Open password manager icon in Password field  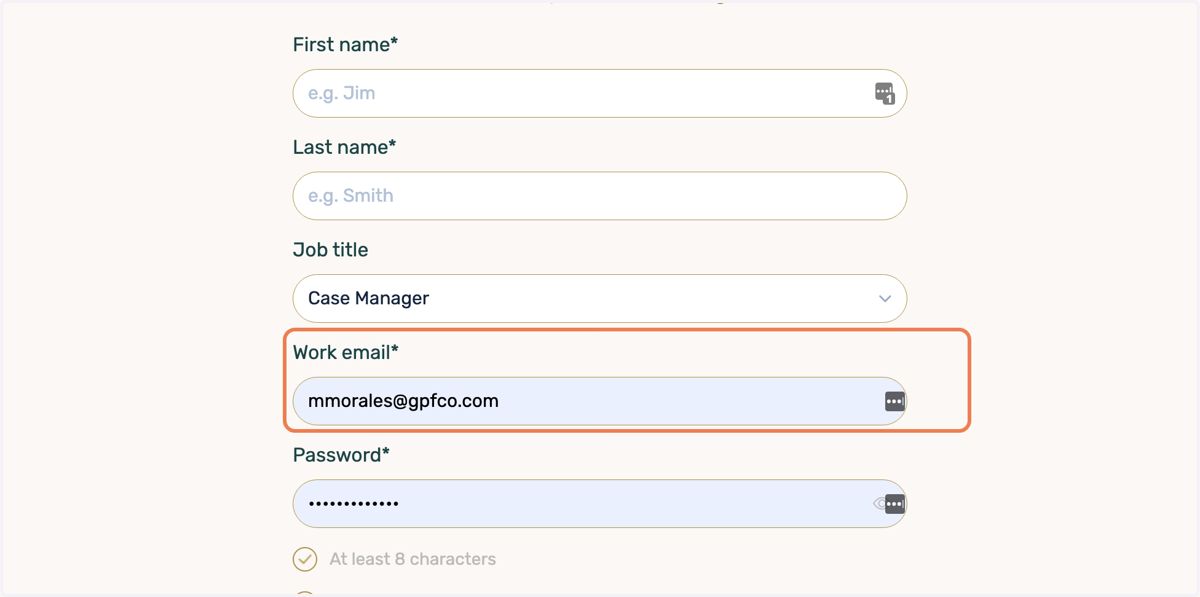click(895, 503)
